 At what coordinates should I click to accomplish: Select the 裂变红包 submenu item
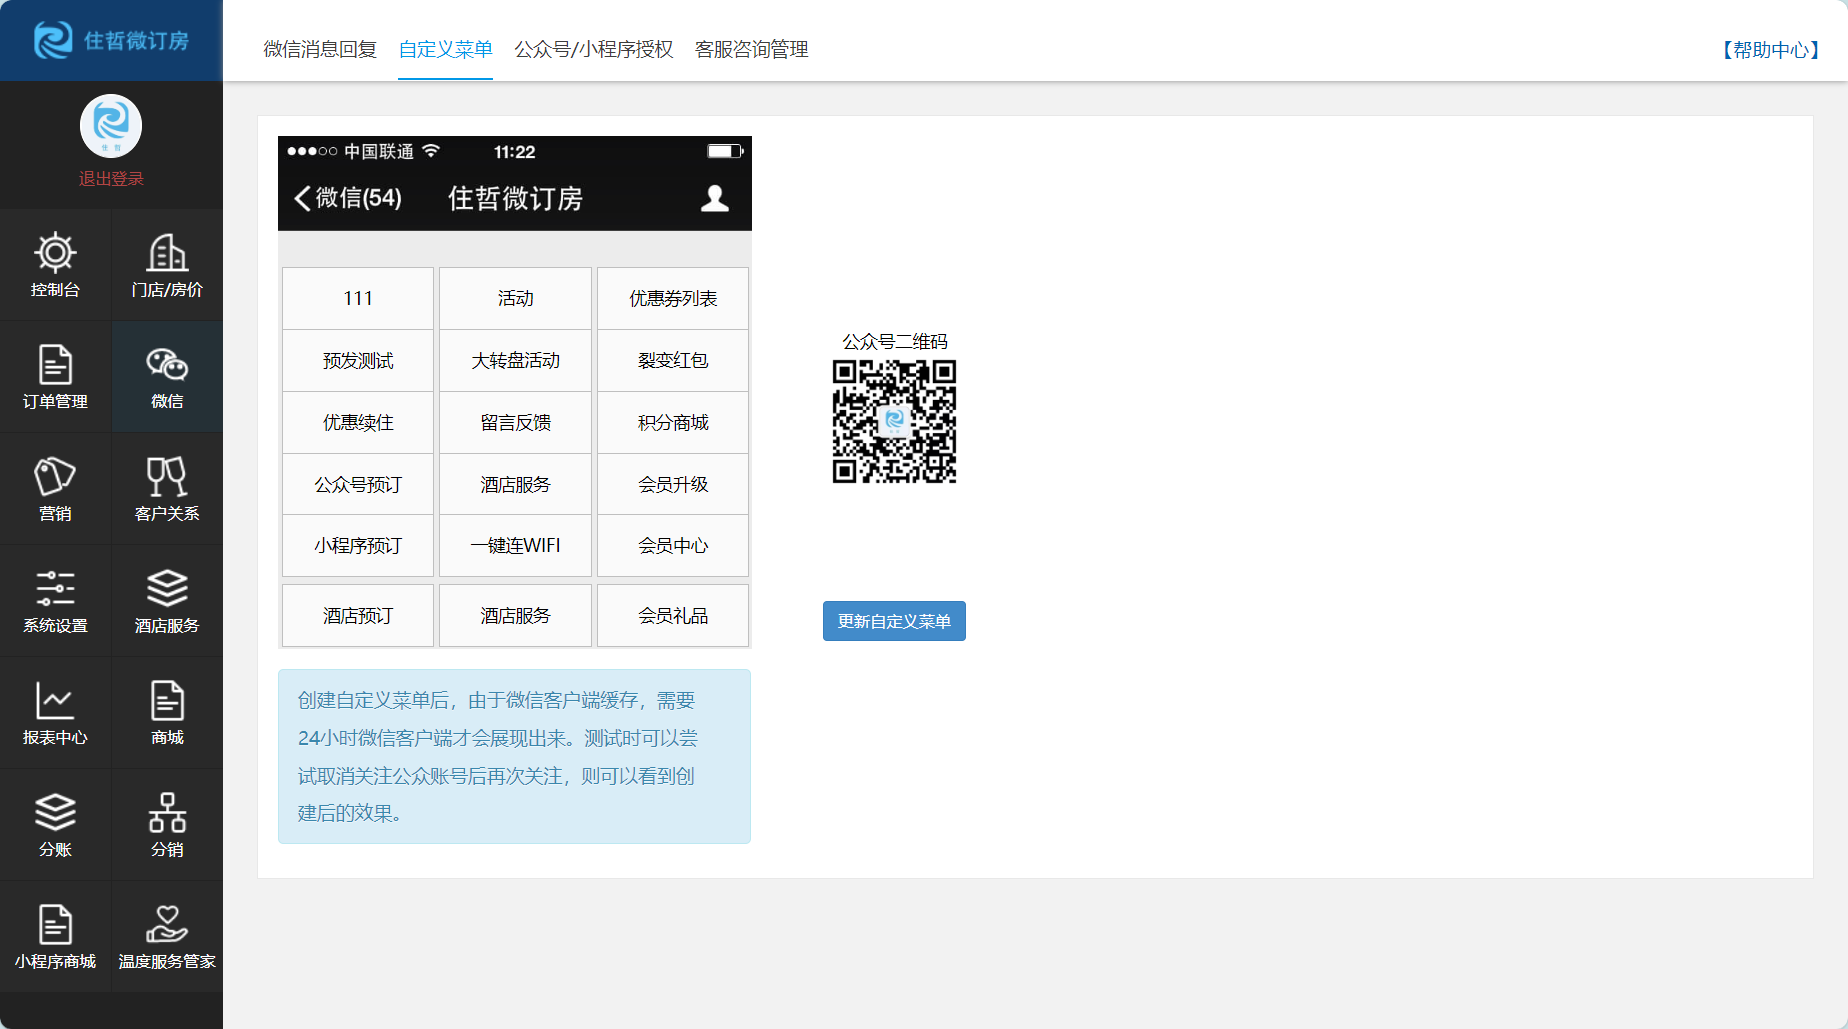[x=673, y=360]
